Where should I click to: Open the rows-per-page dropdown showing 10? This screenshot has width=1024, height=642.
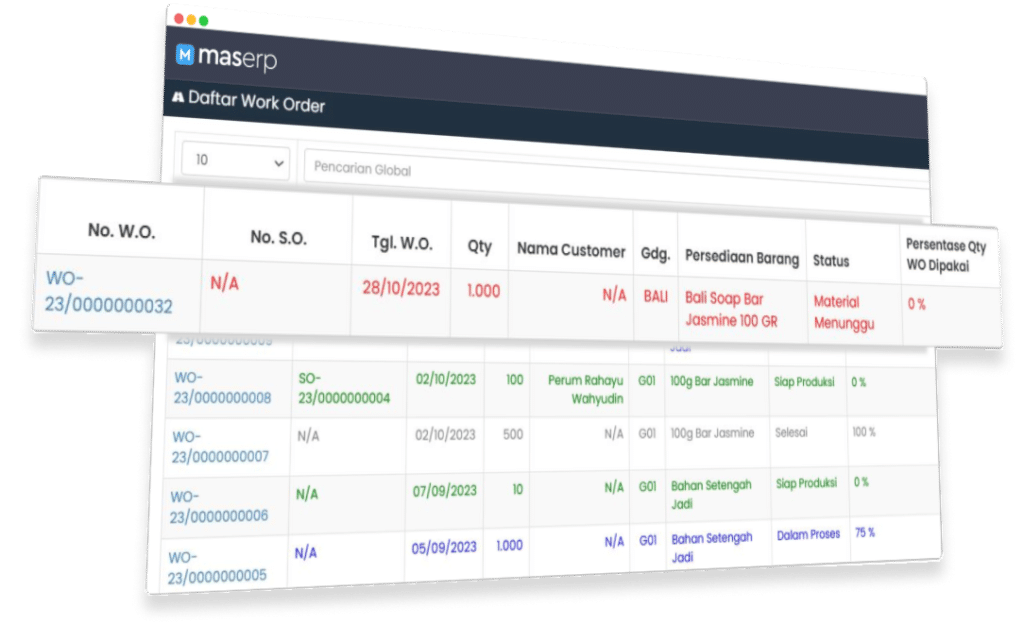[235, 160]
